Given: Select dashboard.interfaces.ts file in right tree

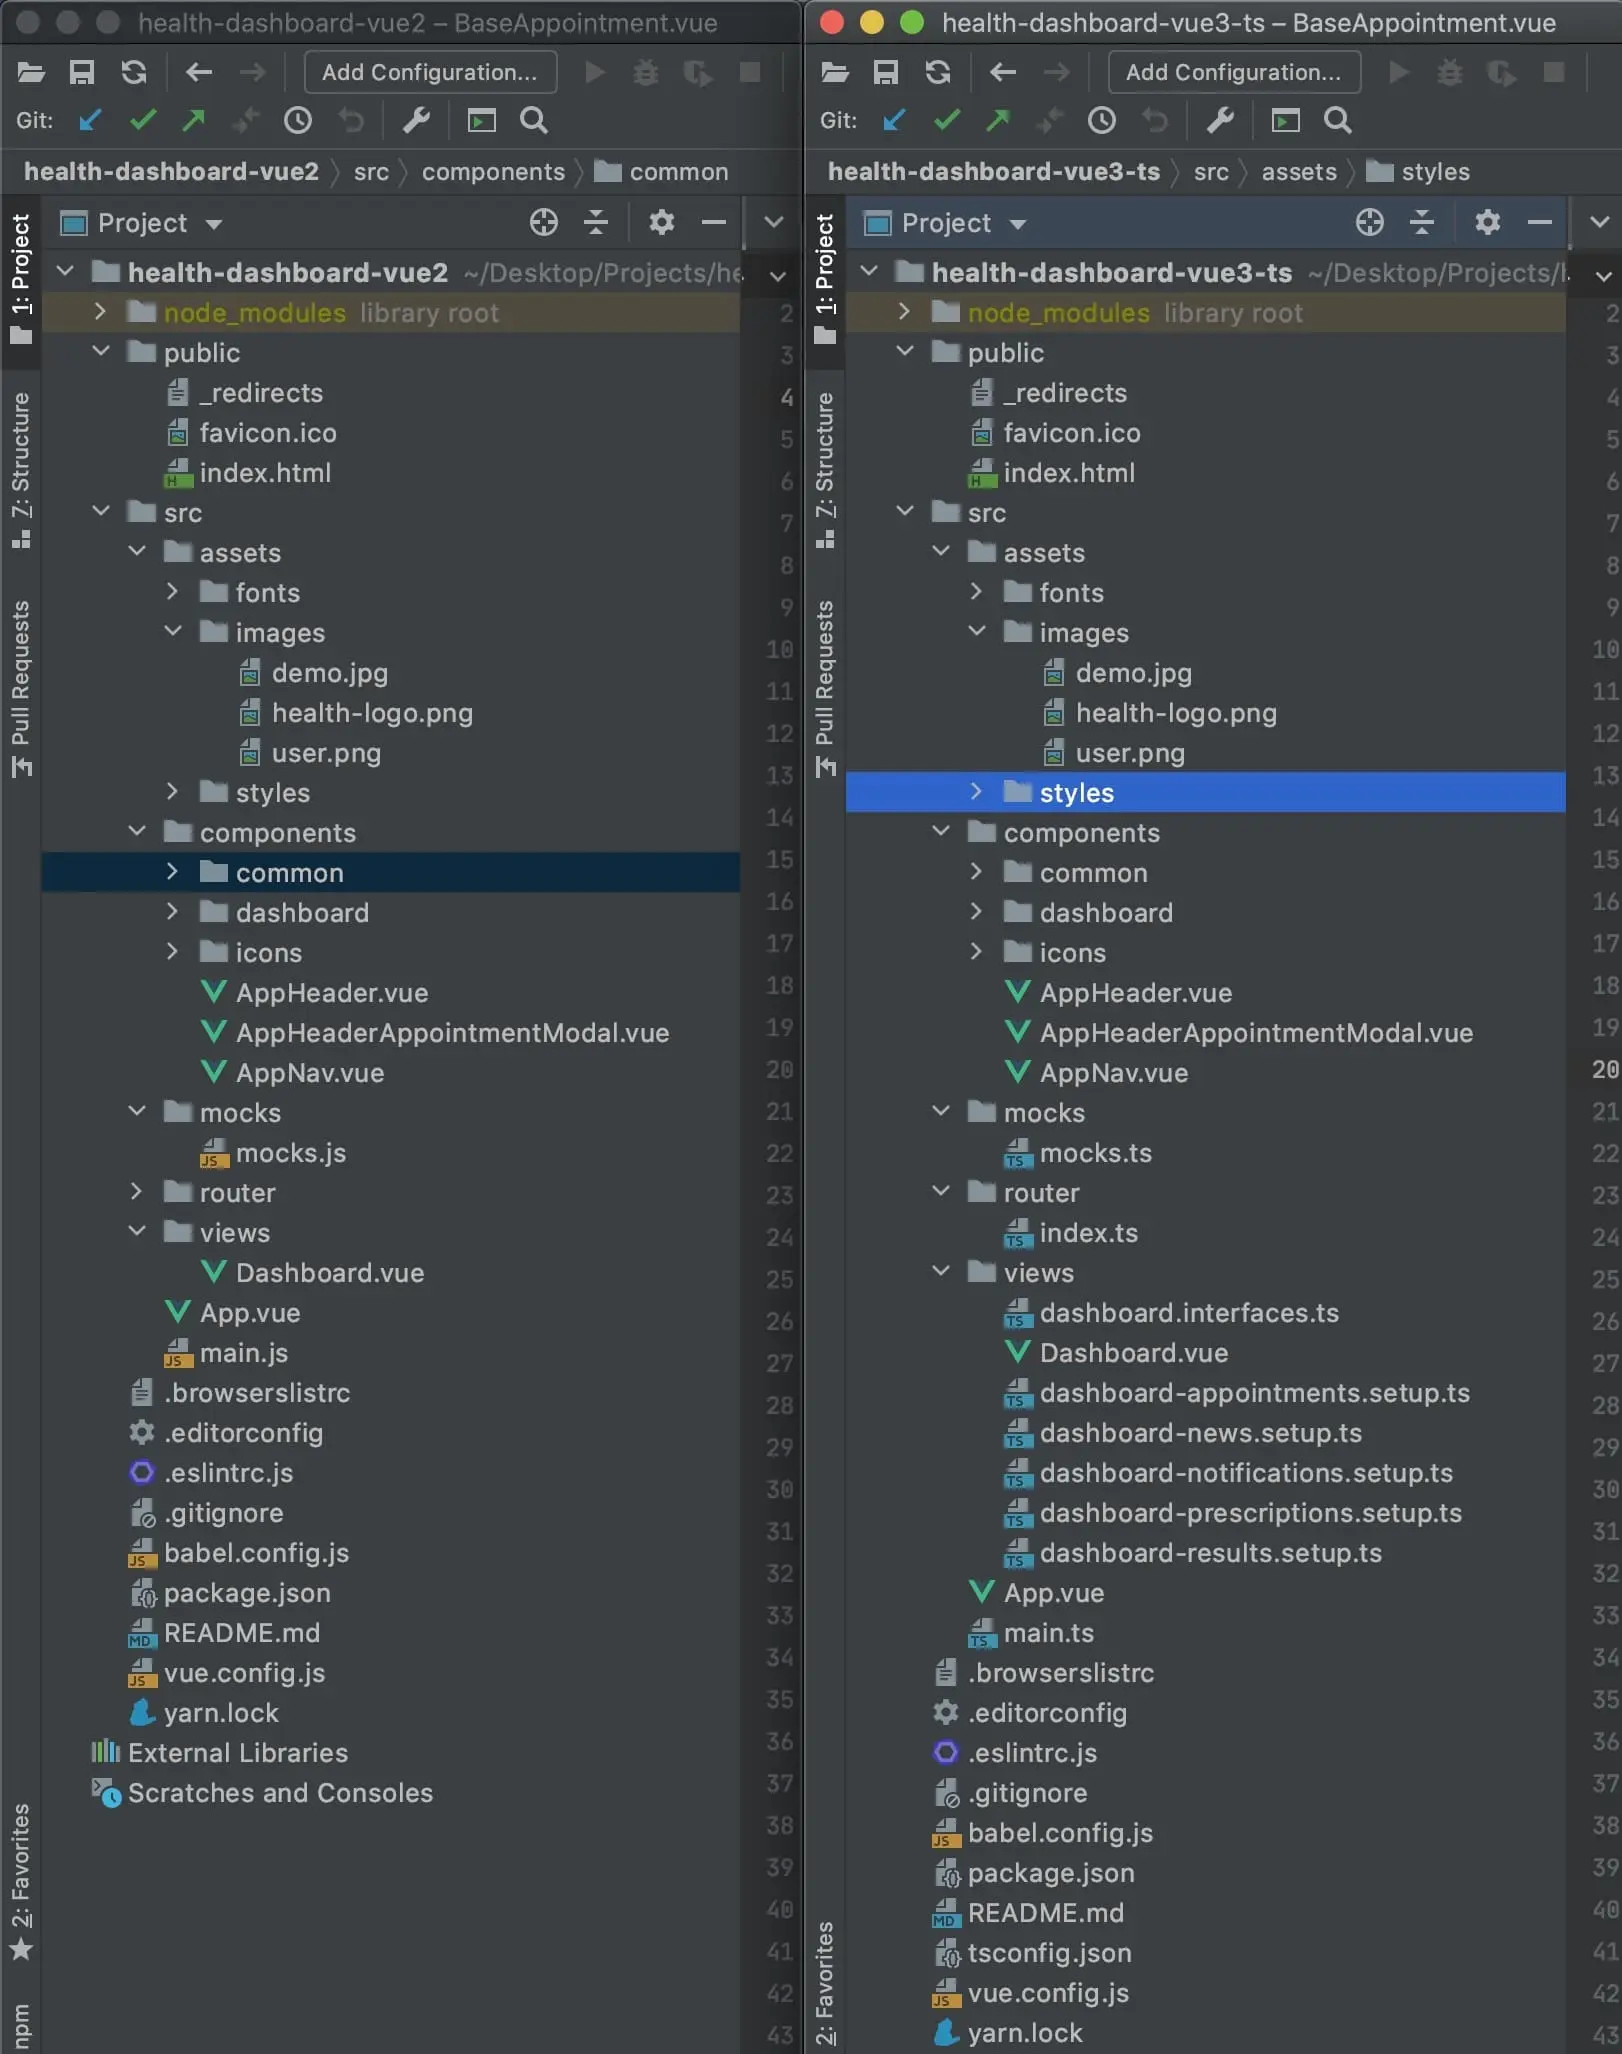Looking at the screenshot, I should 1188,1312.
